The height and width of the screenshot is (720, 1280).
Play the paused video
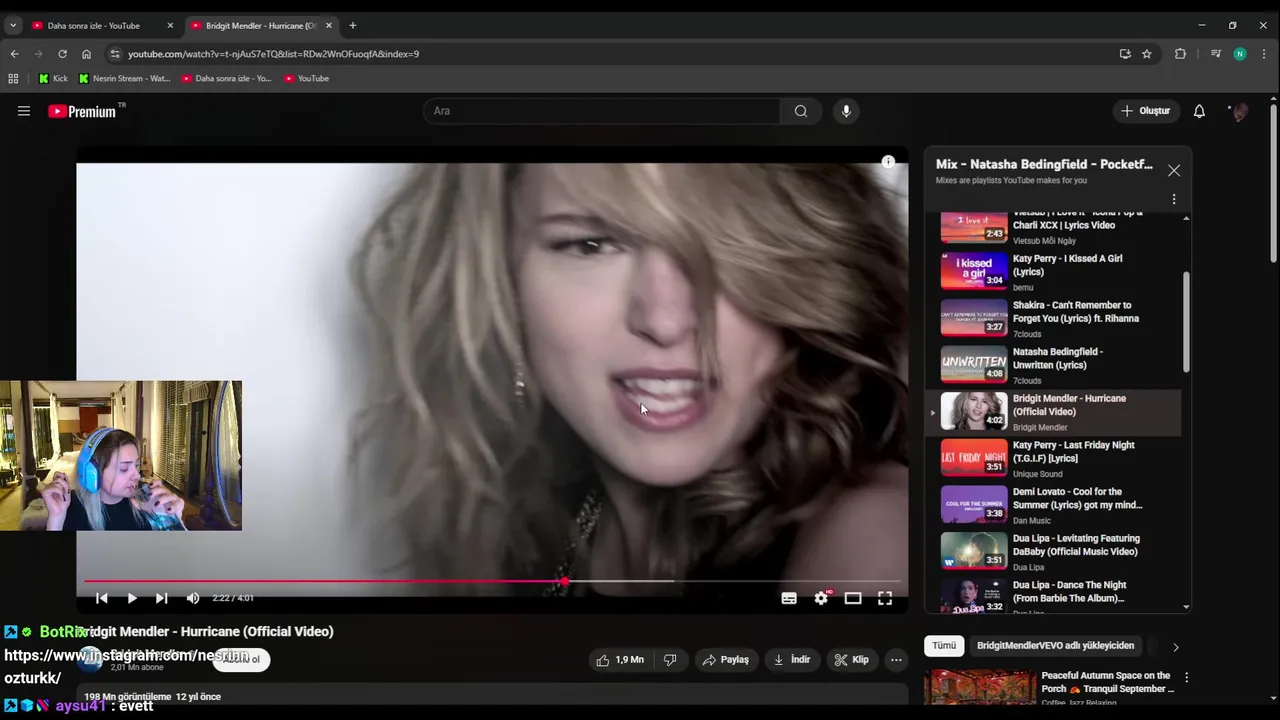[131, 598]
